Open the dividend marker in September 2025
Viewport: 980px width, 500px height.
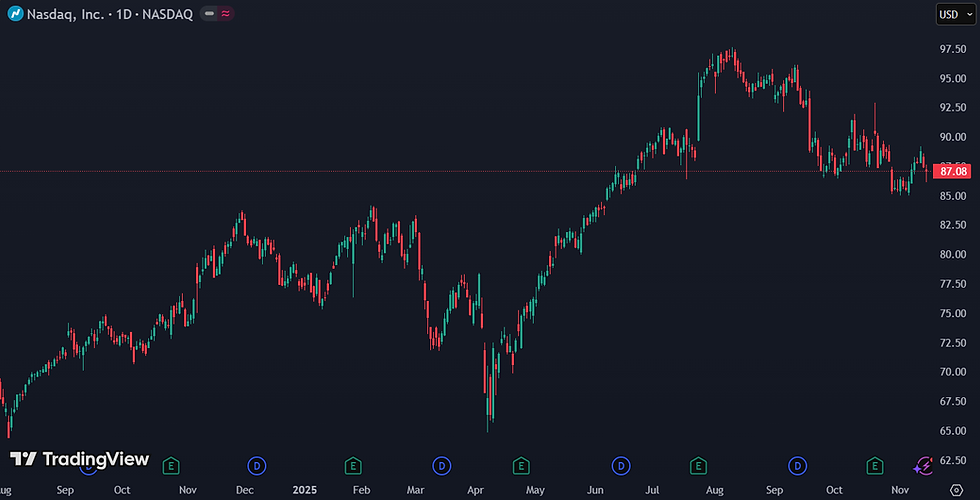point(798,465)
